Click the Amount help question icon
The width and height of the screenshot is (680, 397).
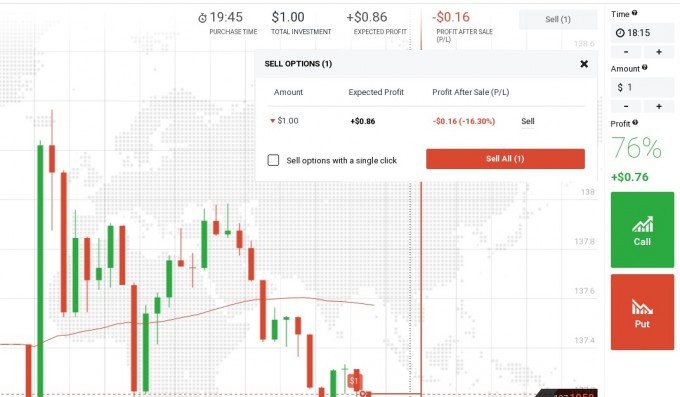point(644,67)
